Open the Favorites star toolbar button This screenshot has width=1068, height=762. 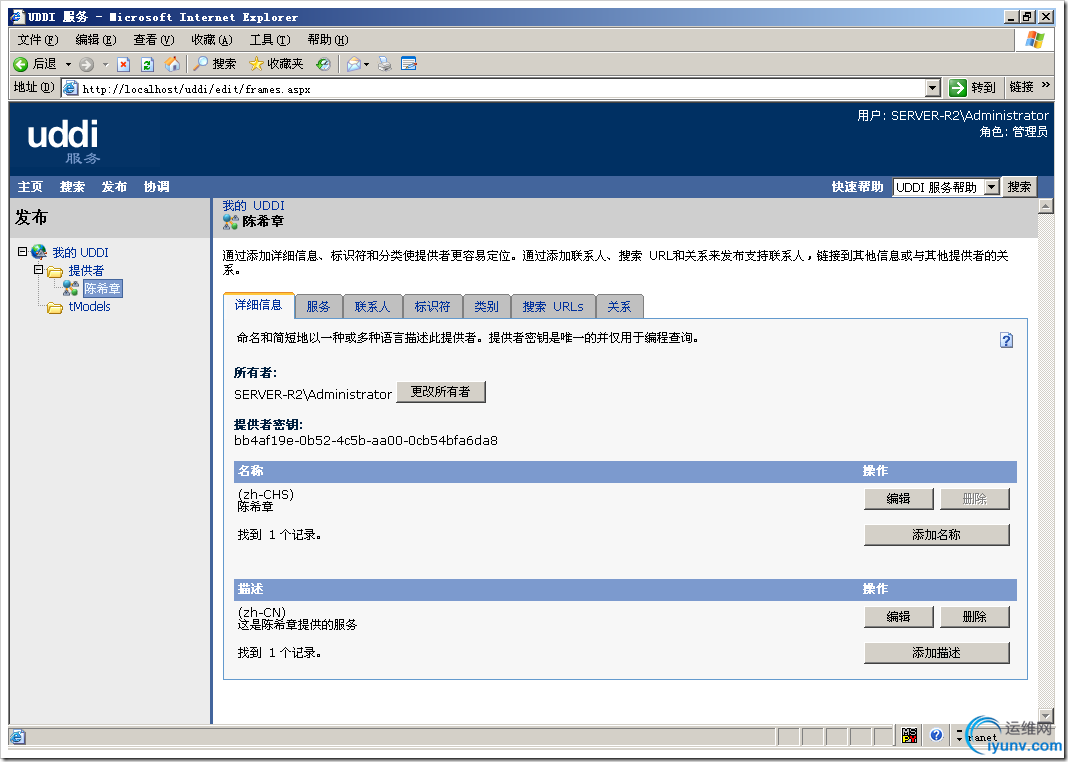coord(276,64)
